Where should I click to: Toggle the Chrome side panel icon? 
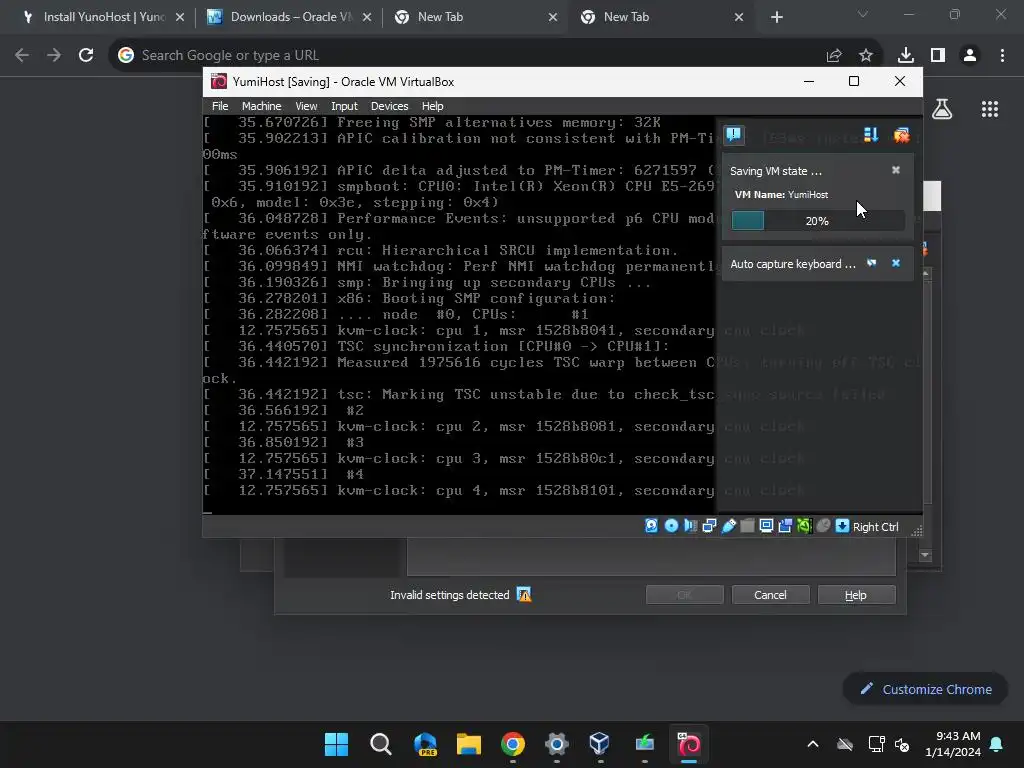(x=938, y=56)
